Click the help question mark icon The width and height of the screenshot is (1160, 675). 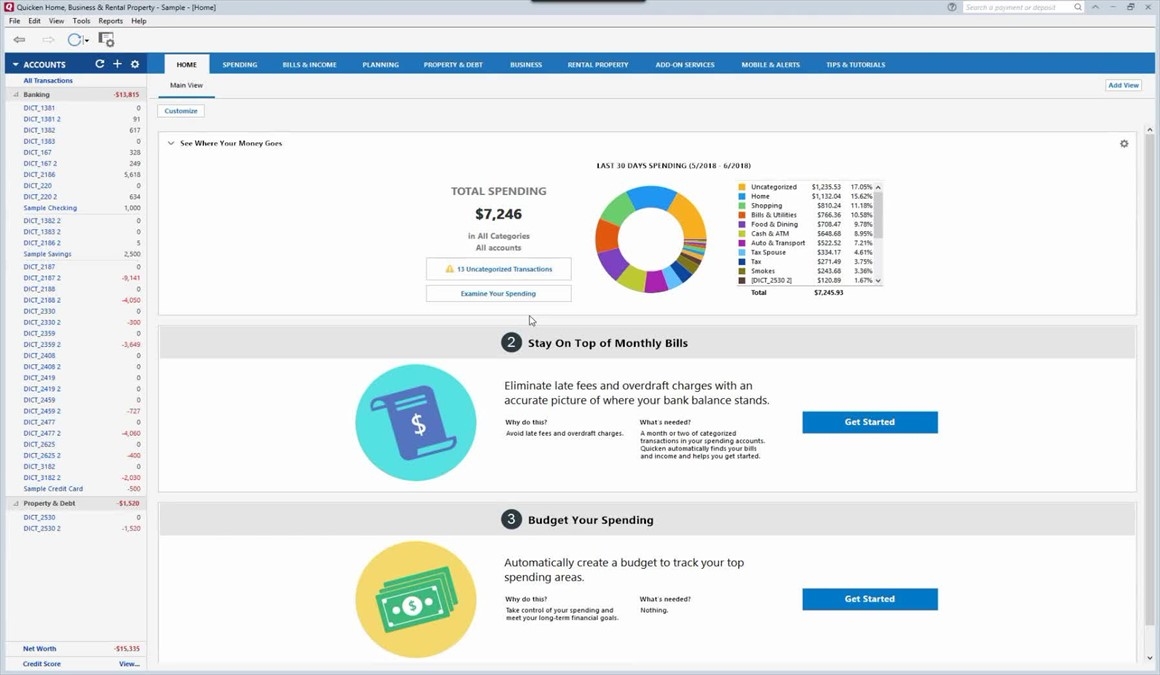point(951,7)
